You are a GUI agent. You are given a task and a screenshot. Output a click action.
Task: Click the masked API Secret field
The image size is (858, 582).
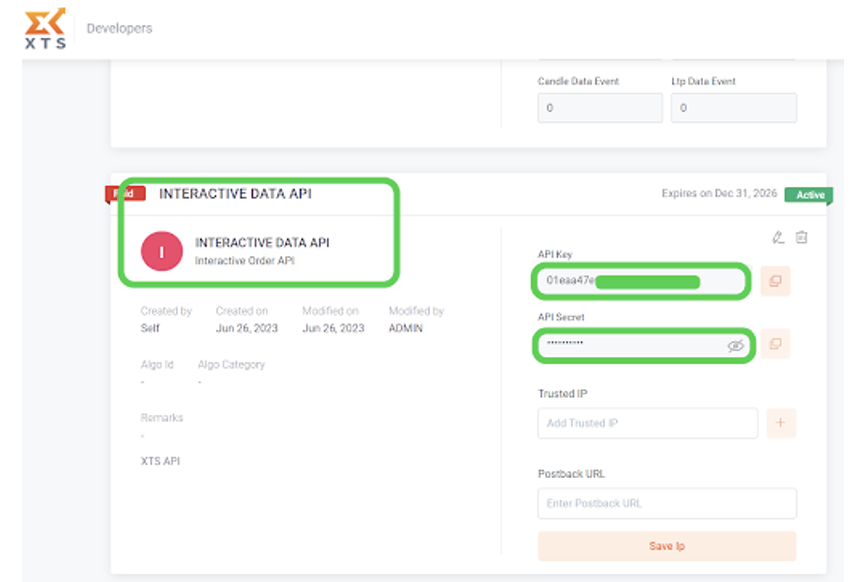click(630, 345)
